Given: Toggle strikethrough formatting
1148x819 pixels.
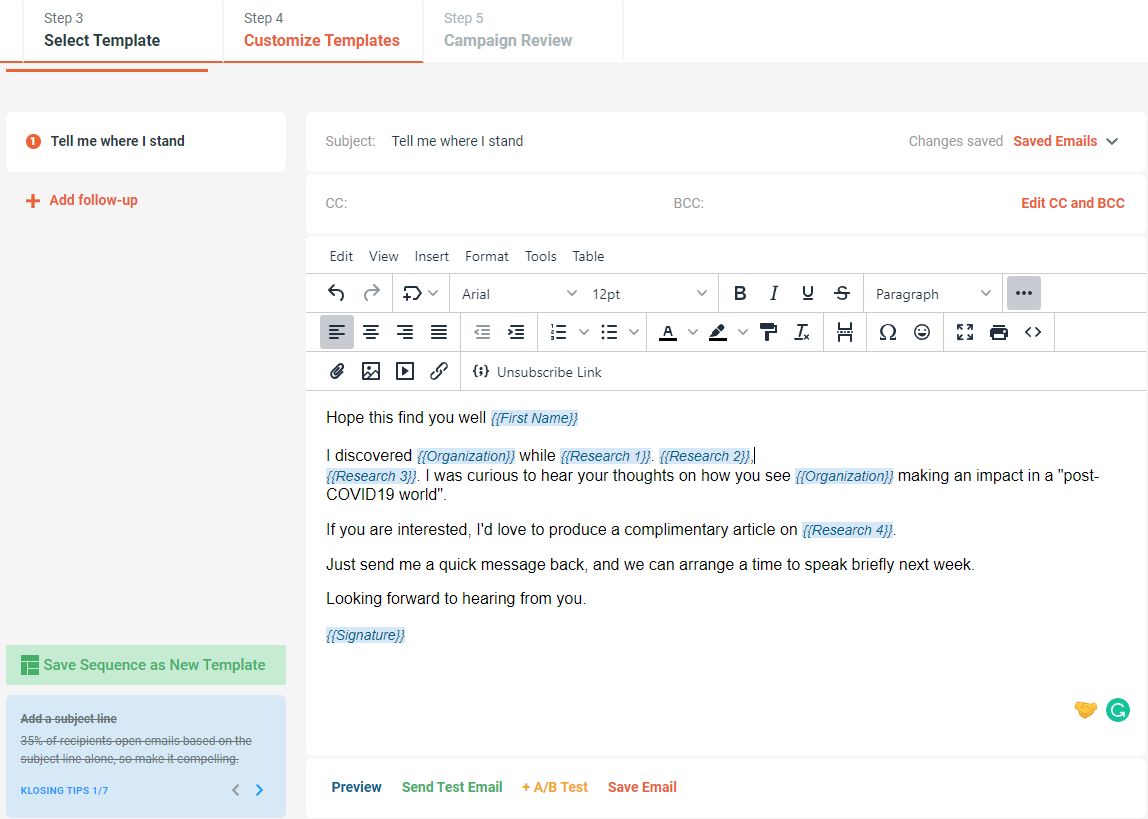Looking at the screenshot, I should [842, 293].
